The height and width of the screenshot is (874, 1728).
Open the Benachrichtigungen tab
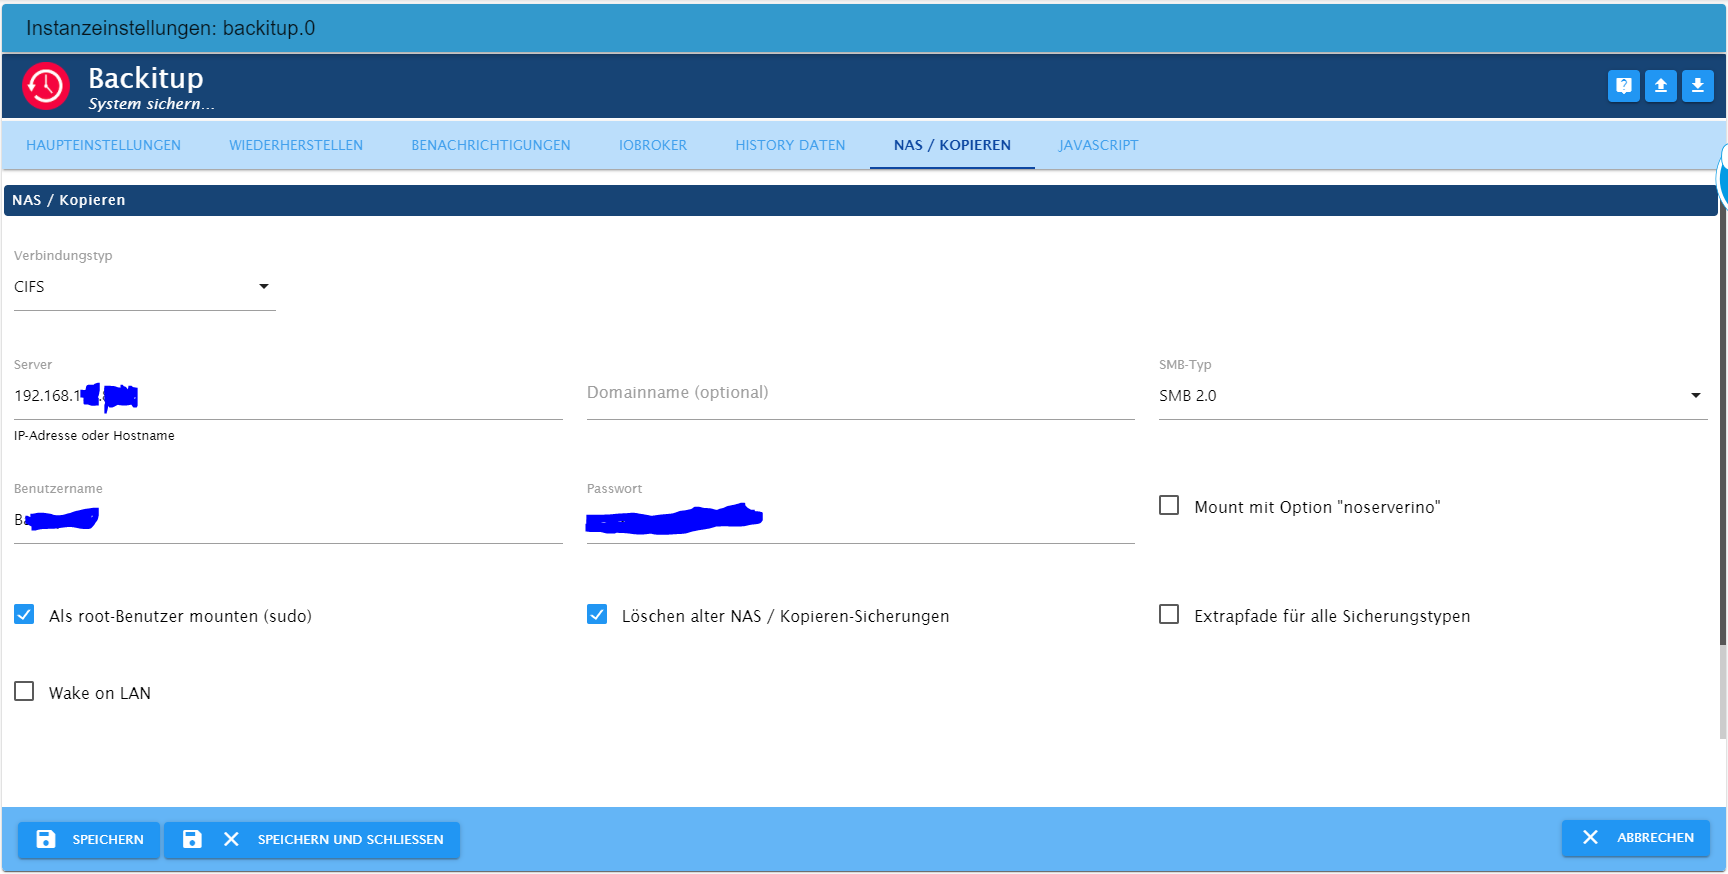tap(491, 145)
